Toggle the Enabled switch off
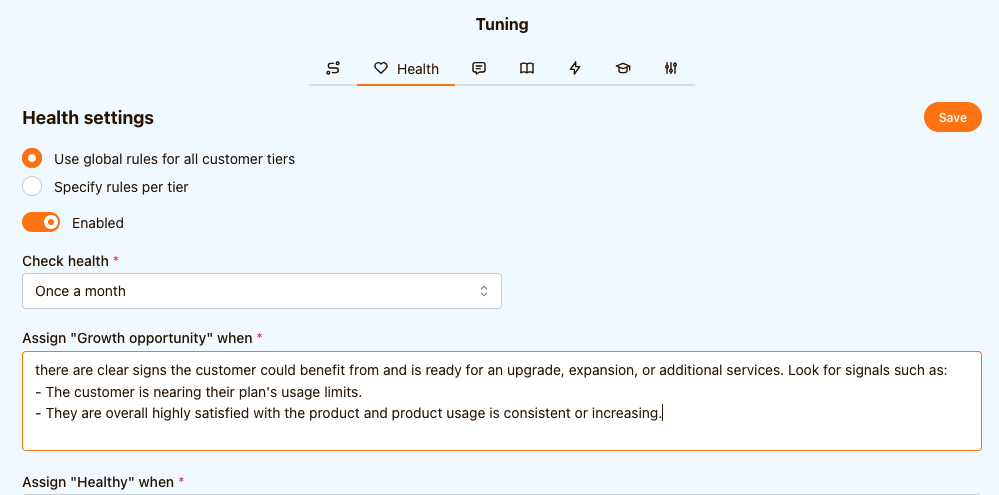Viewport: 999px width, 495px height. [41, 223]
